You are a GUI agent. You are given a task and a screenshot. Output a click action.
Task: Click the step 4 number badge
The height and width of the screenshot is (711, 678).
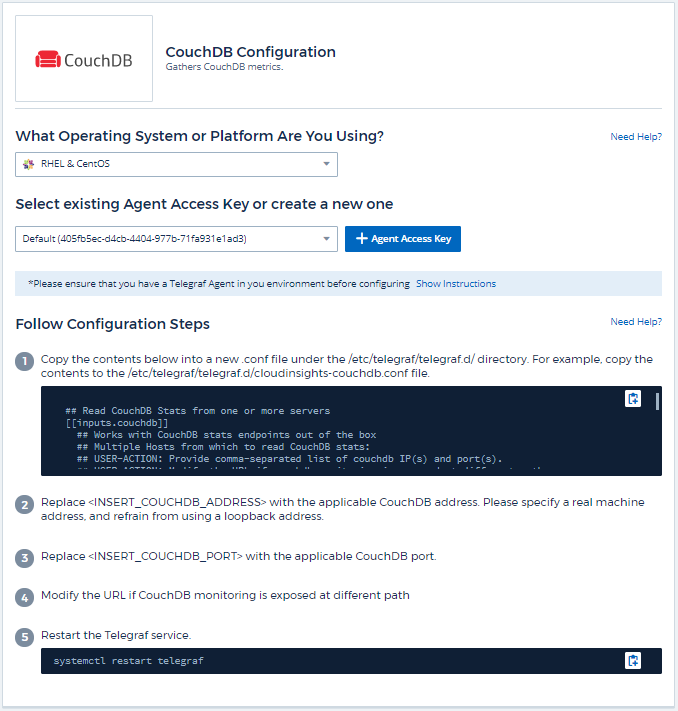coord(25,596)
